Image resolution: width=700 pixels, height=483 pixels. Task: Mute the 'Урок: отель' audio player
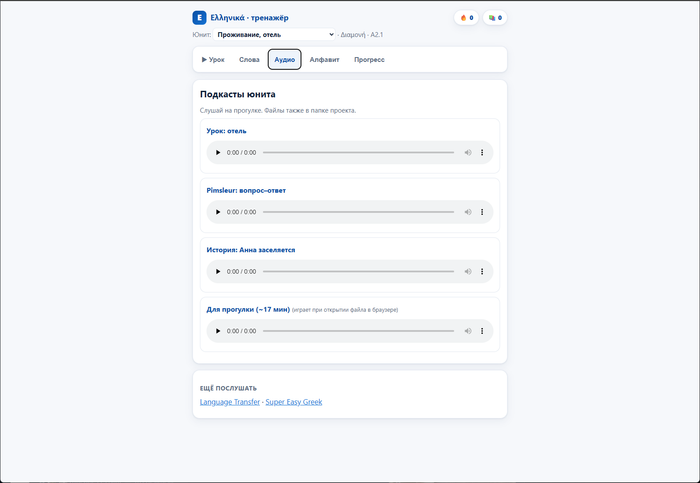tap(468, 153)
